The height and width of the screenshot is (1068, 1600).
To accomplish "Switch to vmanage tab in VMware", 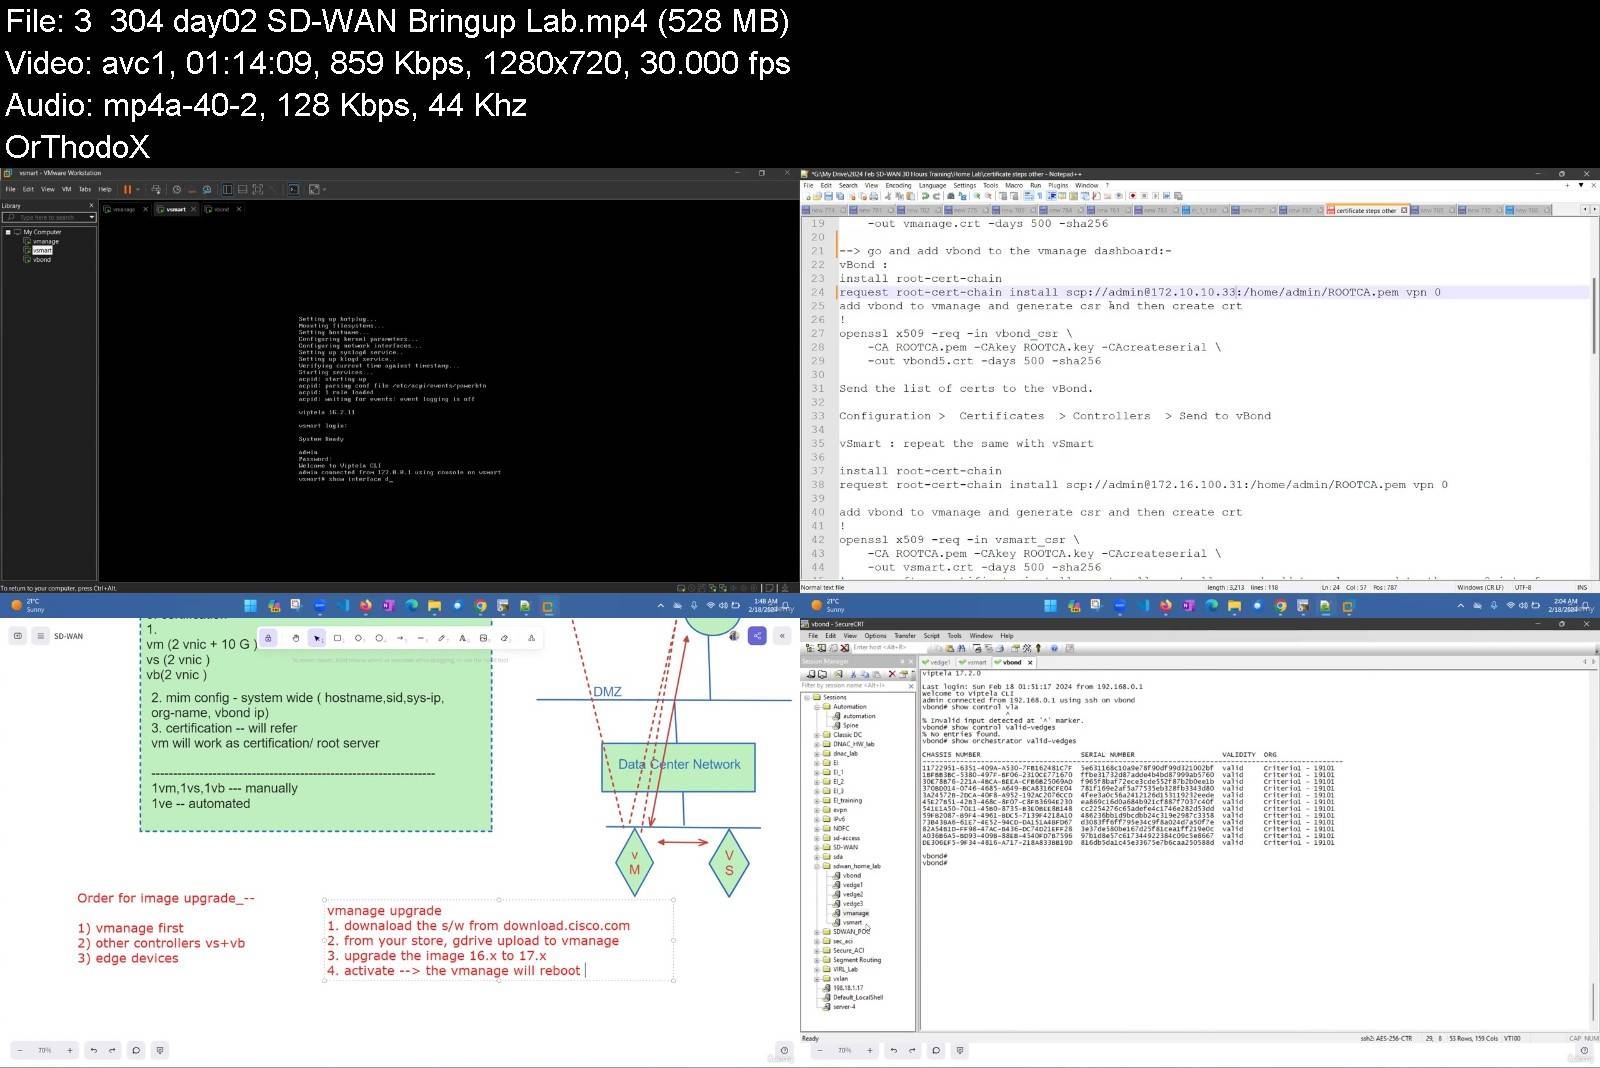I will tap(124, 209).
